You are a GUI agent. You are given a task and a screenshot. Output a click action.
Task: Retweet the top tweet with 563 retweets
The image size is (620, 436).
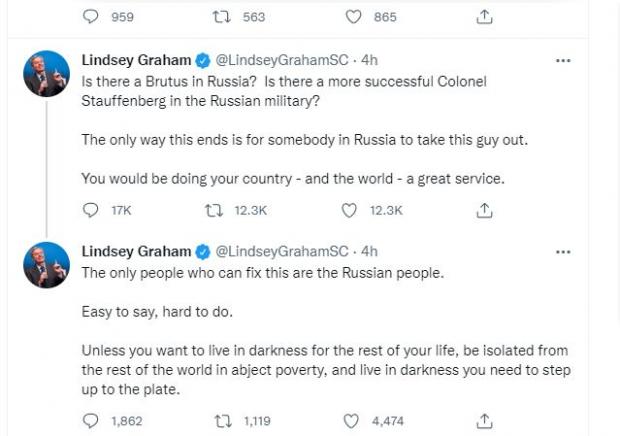[x=223, y=16]
